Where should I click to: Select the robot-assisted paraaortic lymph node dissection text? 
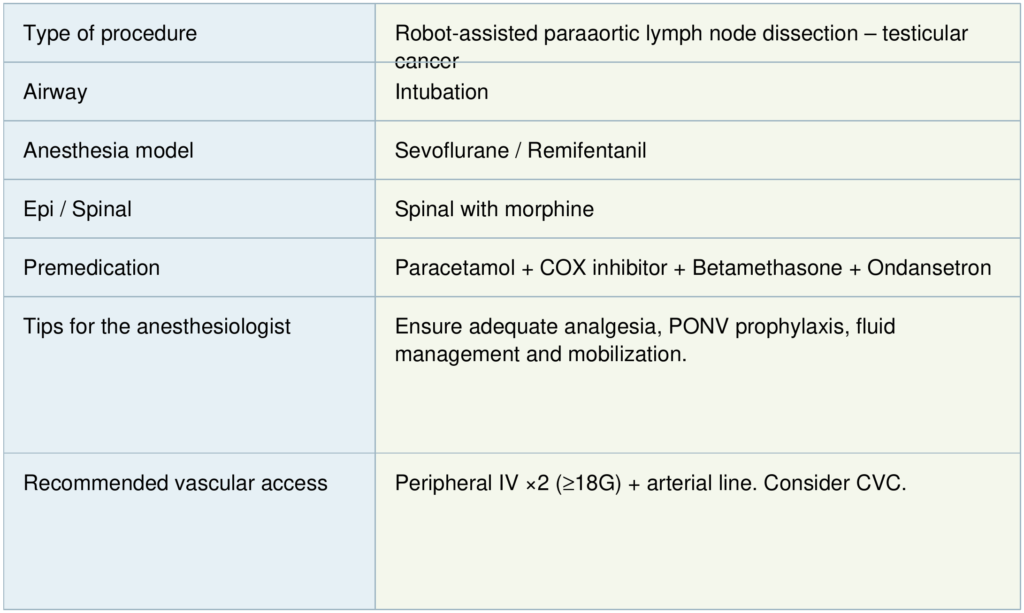tap(625, 34)
